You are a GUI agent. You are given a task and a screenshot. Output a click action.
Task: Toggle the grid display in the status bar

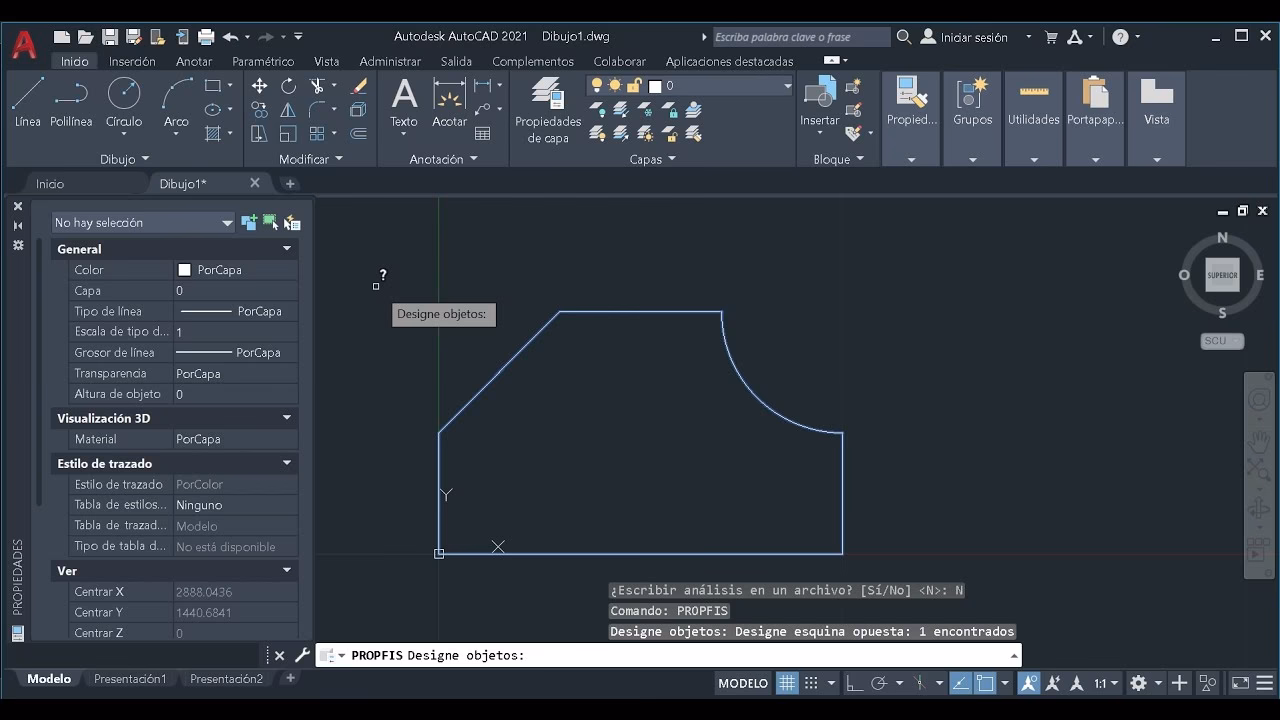point(787,683)
